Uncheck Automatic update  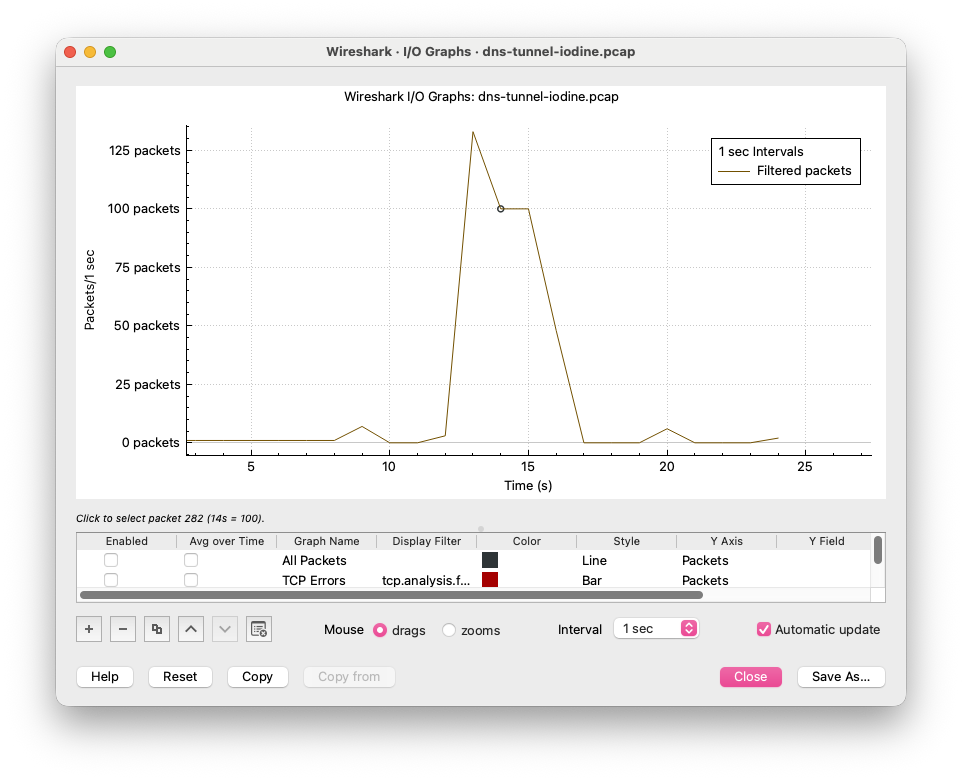764,629
